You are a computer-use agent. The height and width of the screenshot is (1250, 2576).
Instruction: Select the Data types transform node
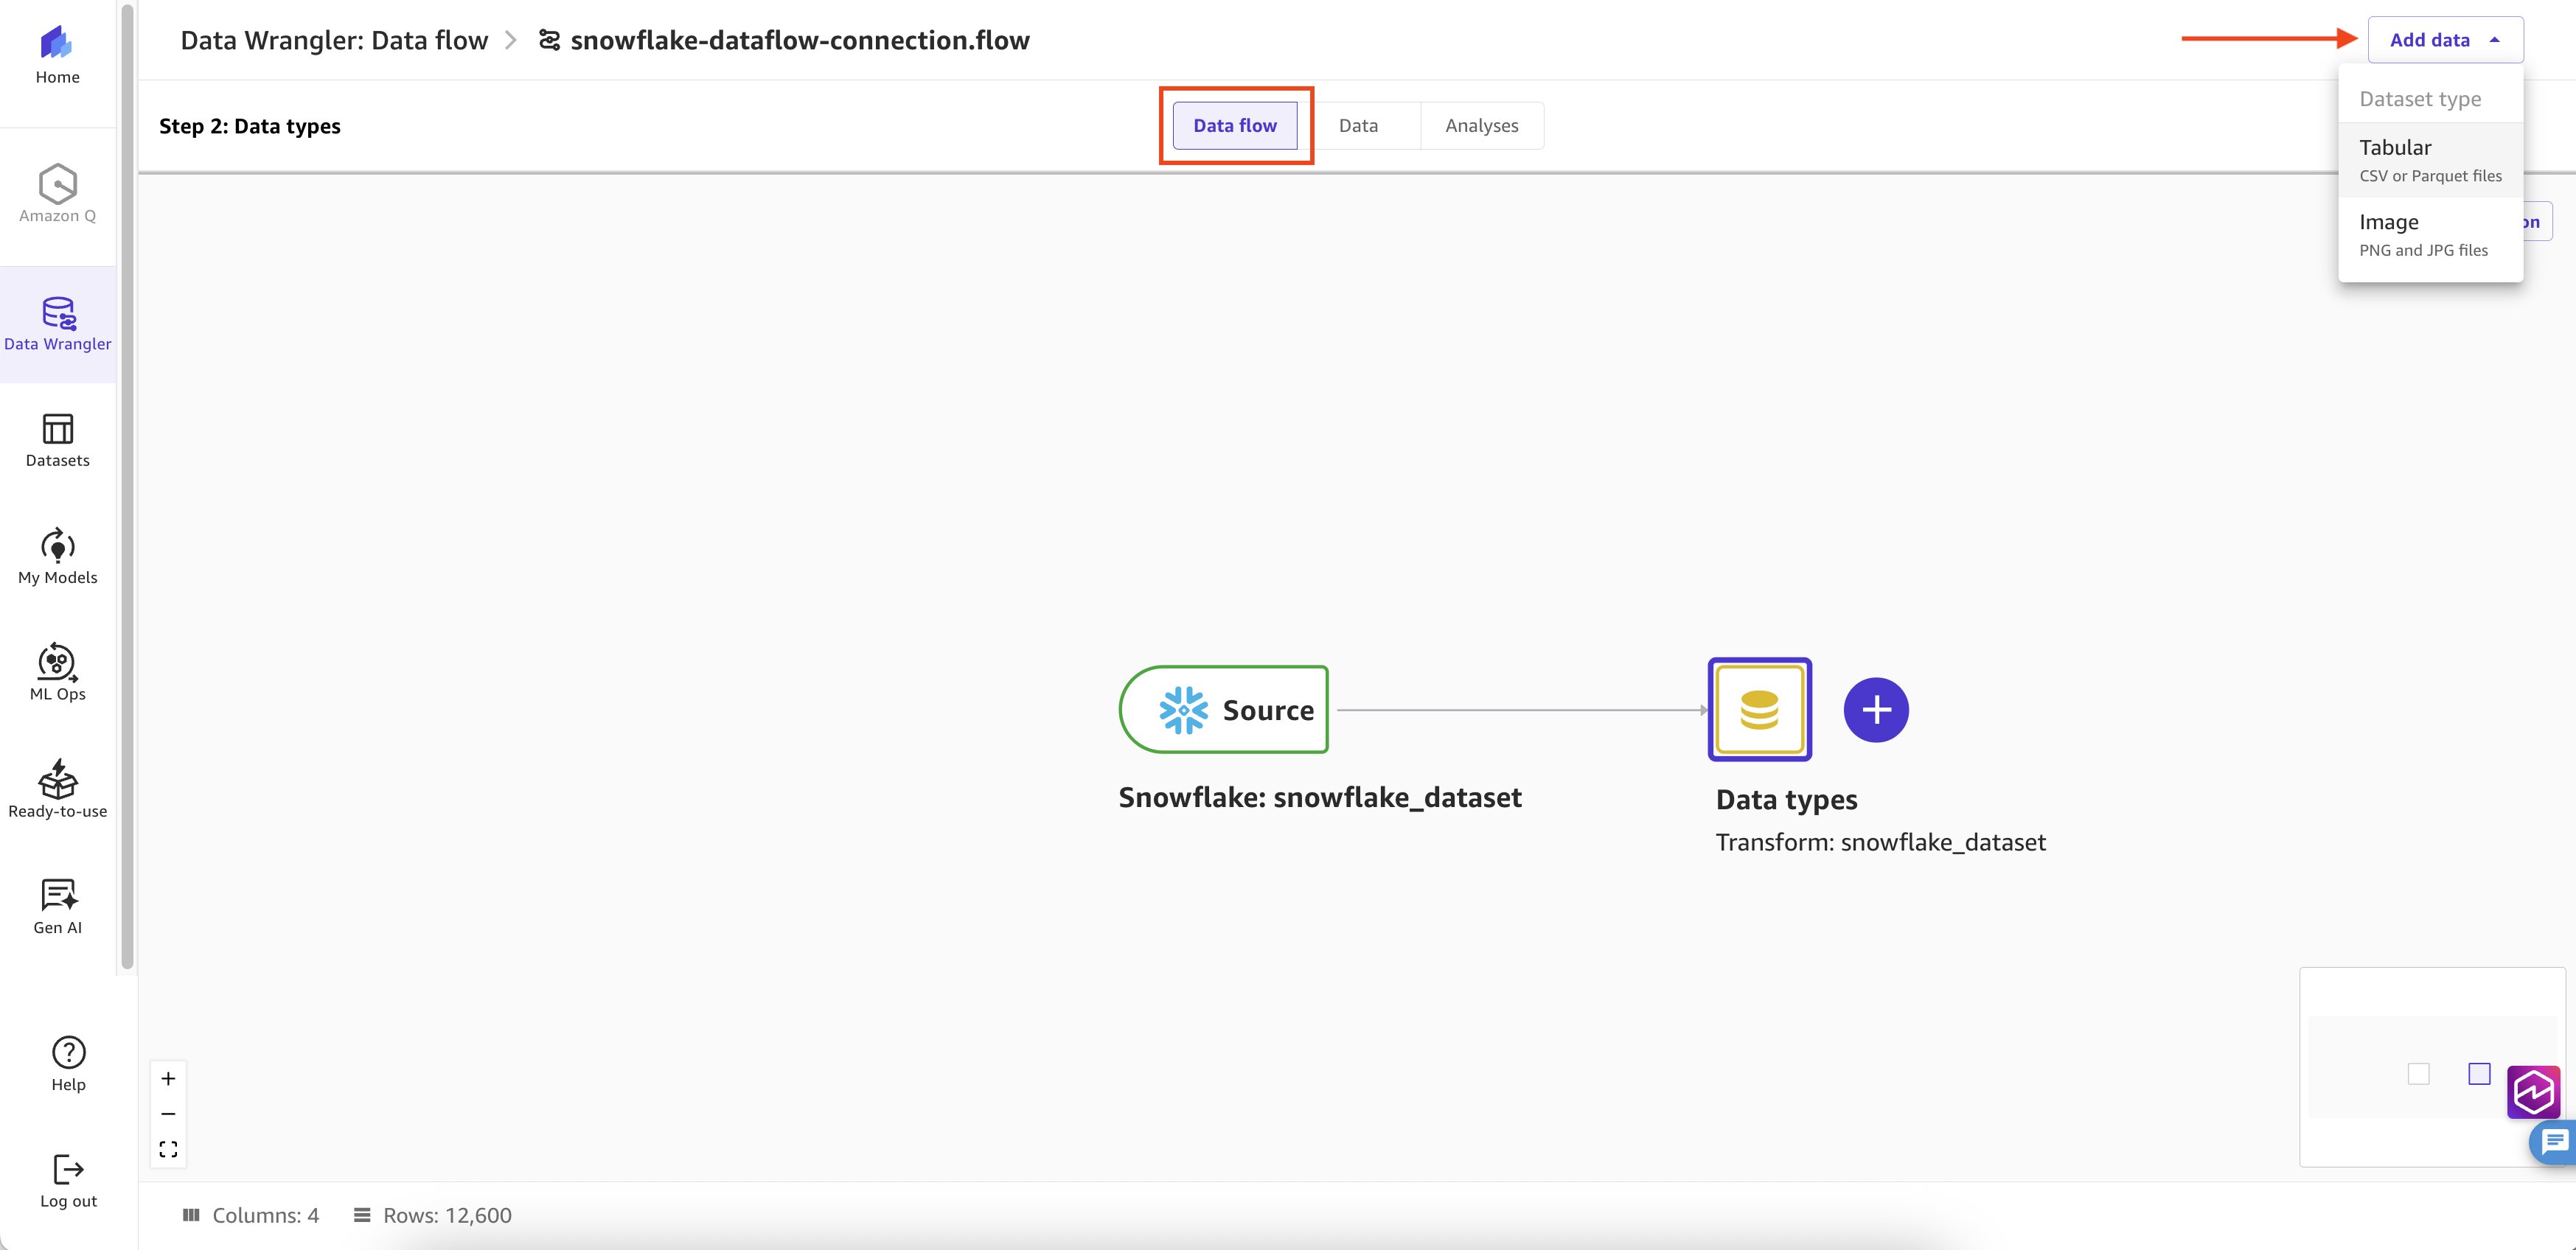[x=1759, y=709]
